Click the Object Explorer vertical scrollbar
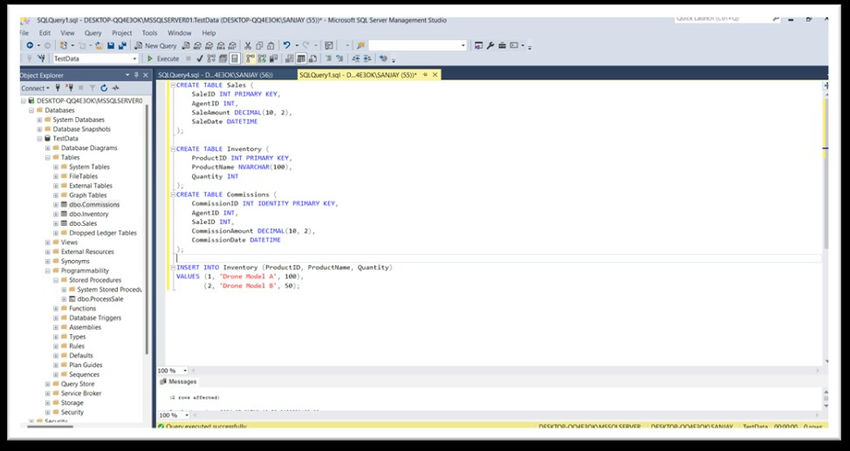850x451 pixels. [147, 228]
